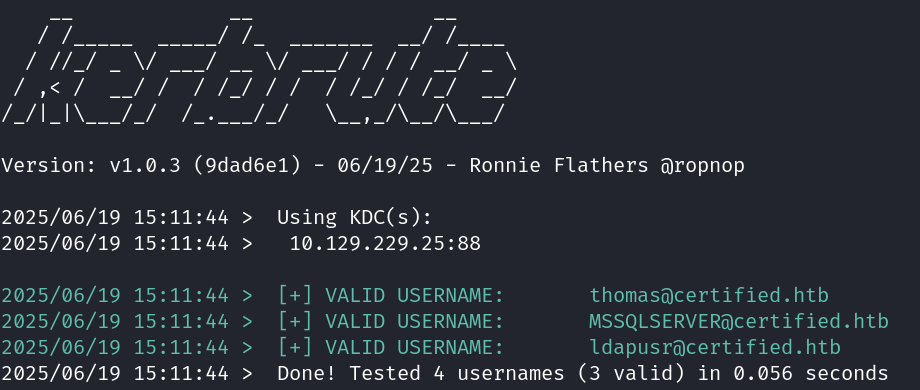Click the [+] marker on the ldapusr line
Viewport: 920px width, 390px height.
295,347
